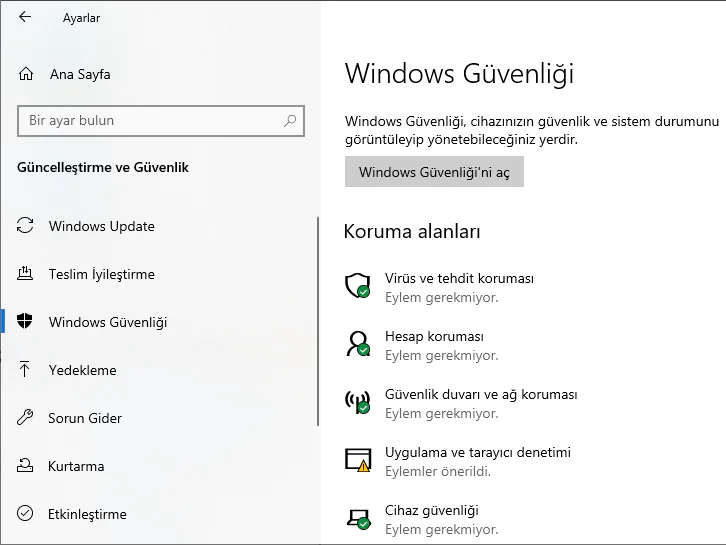Click the Etkinleştirme checkmark circle icon
This screenshot has height=545, width=726.
click(25, 513)
